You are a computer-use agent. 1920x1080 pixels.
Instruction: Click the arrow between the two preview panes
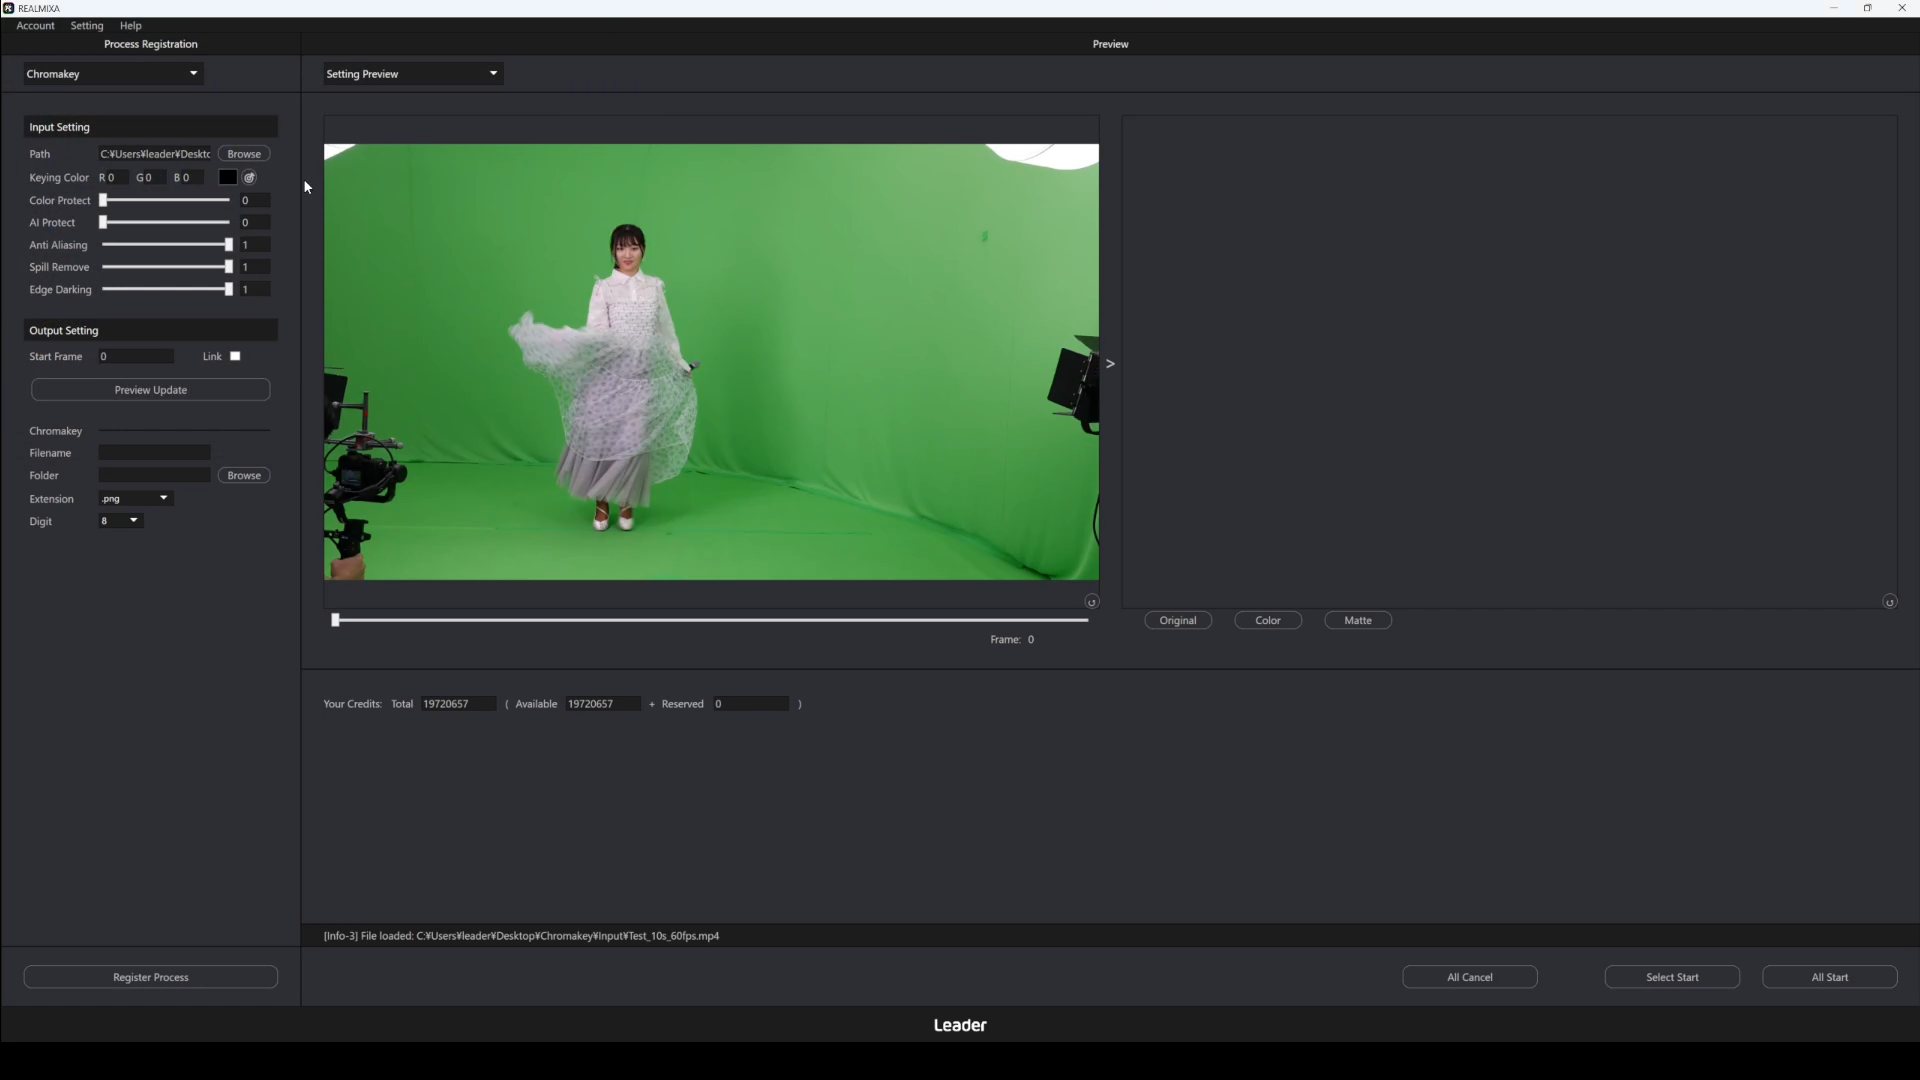tap(1110, 364)
